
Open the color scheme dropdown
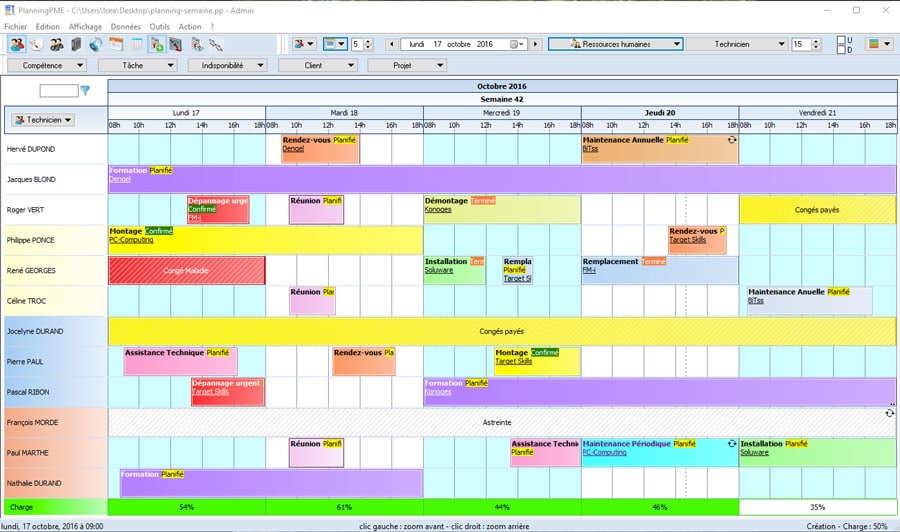(879, 44)
